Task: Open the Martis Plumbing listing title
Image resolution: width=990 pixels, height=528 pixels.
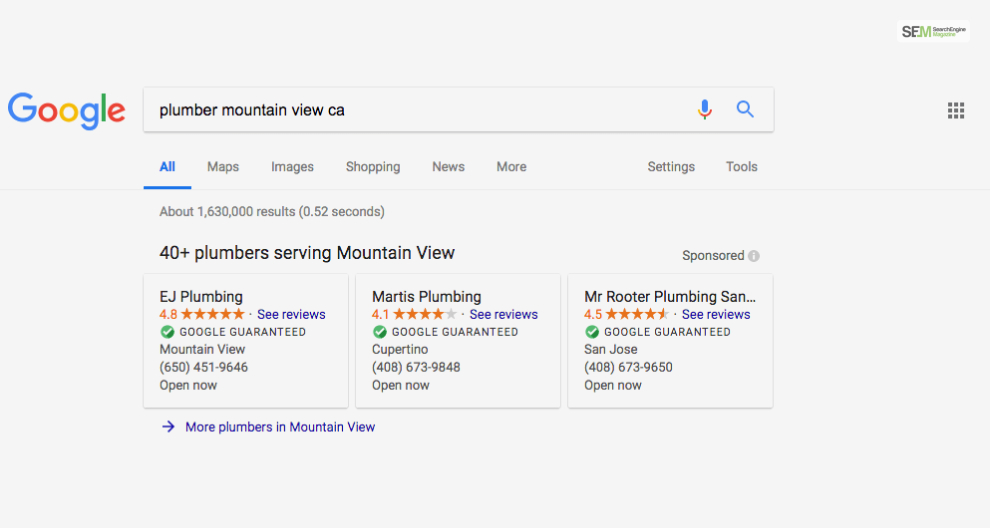Action: [x=426, y=297]
